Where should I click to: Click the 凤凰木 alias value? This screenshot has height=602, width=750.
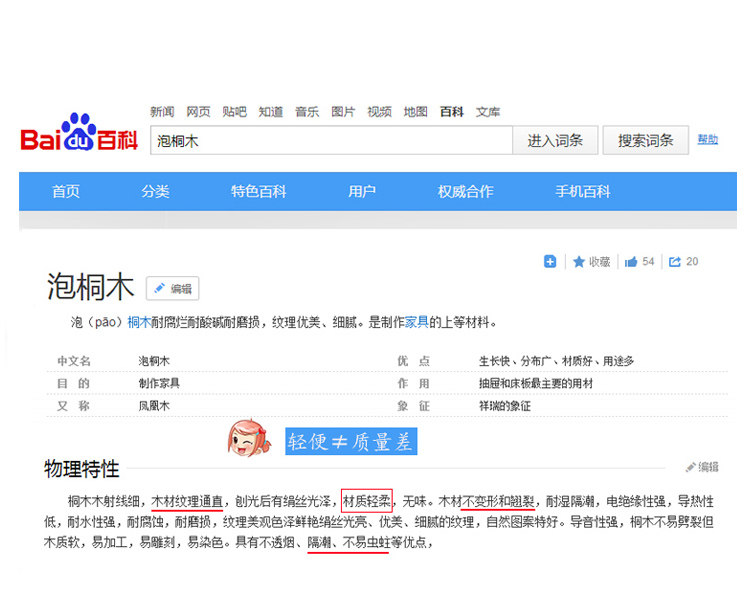click(x=154, y=406)
